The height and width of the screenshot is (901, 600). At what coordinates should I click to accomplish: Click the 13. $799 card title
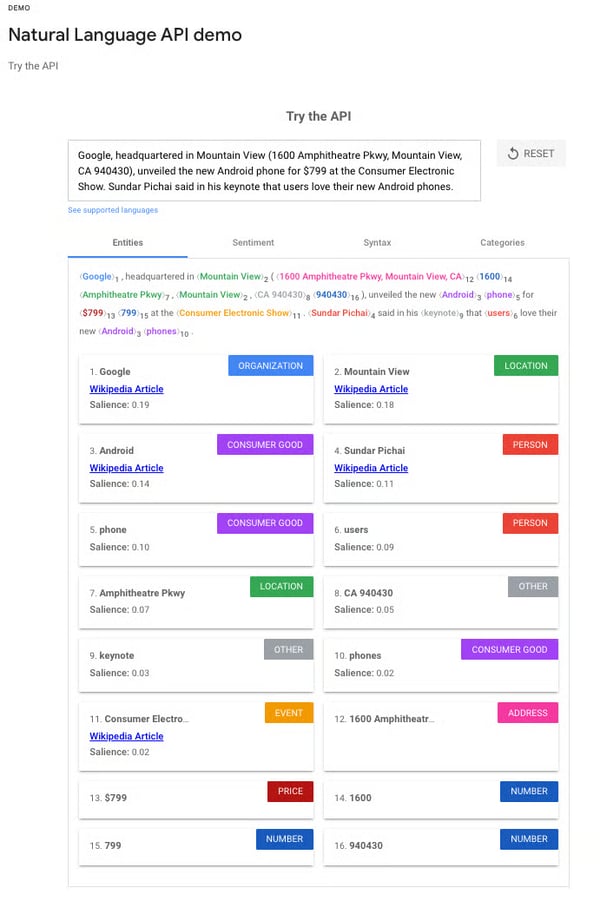[x=108, y=798]
